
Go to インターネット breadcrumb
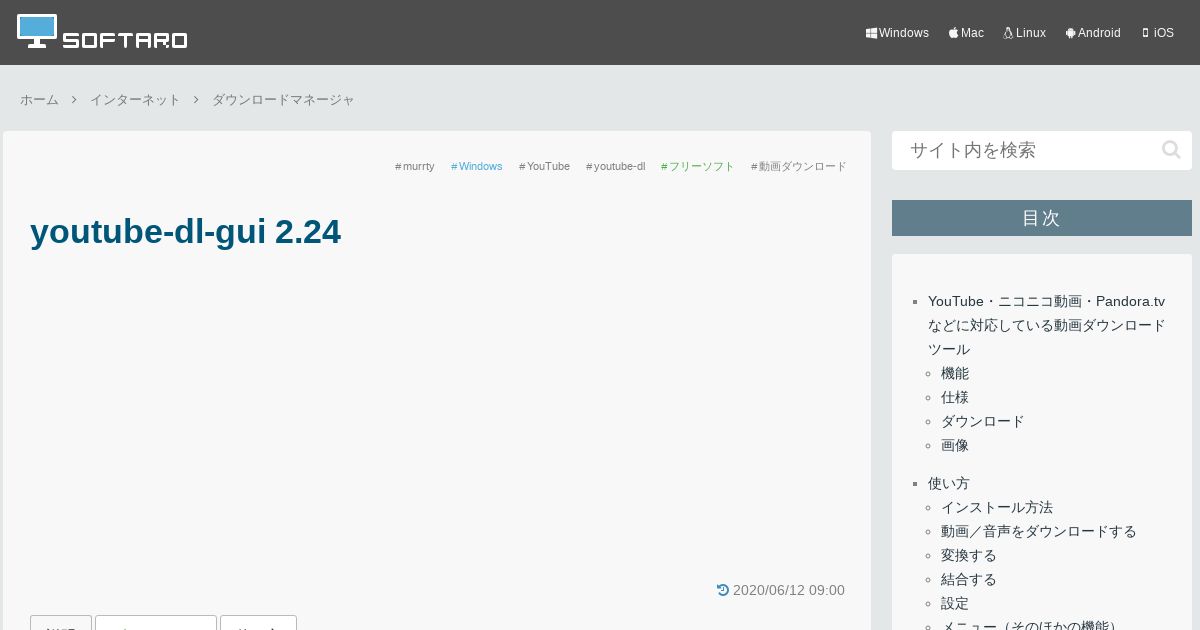coord(135,100)
